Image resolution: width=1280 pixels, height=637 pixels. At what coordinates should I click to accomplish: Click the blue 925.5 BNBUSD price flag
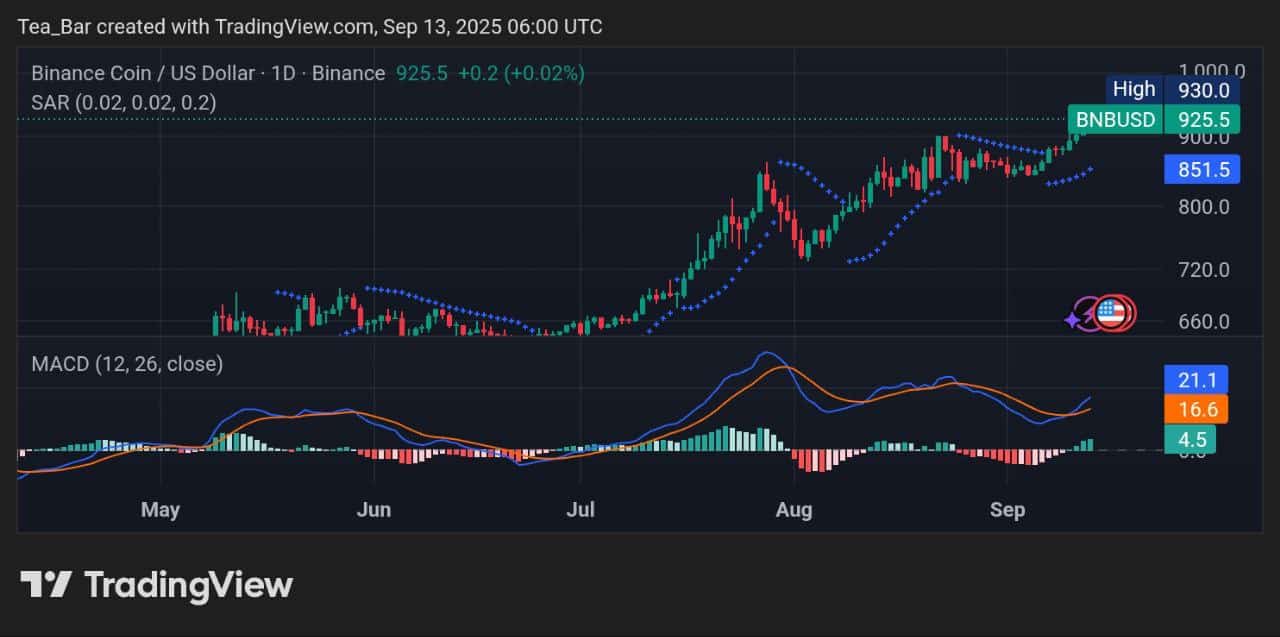coord(1152,119)
